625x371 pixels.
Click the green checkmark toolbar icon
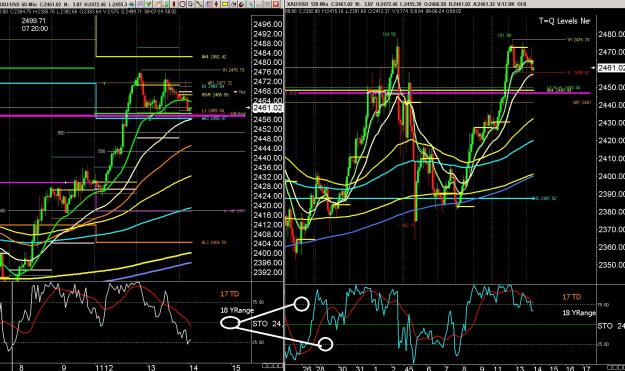pos(148,4)
